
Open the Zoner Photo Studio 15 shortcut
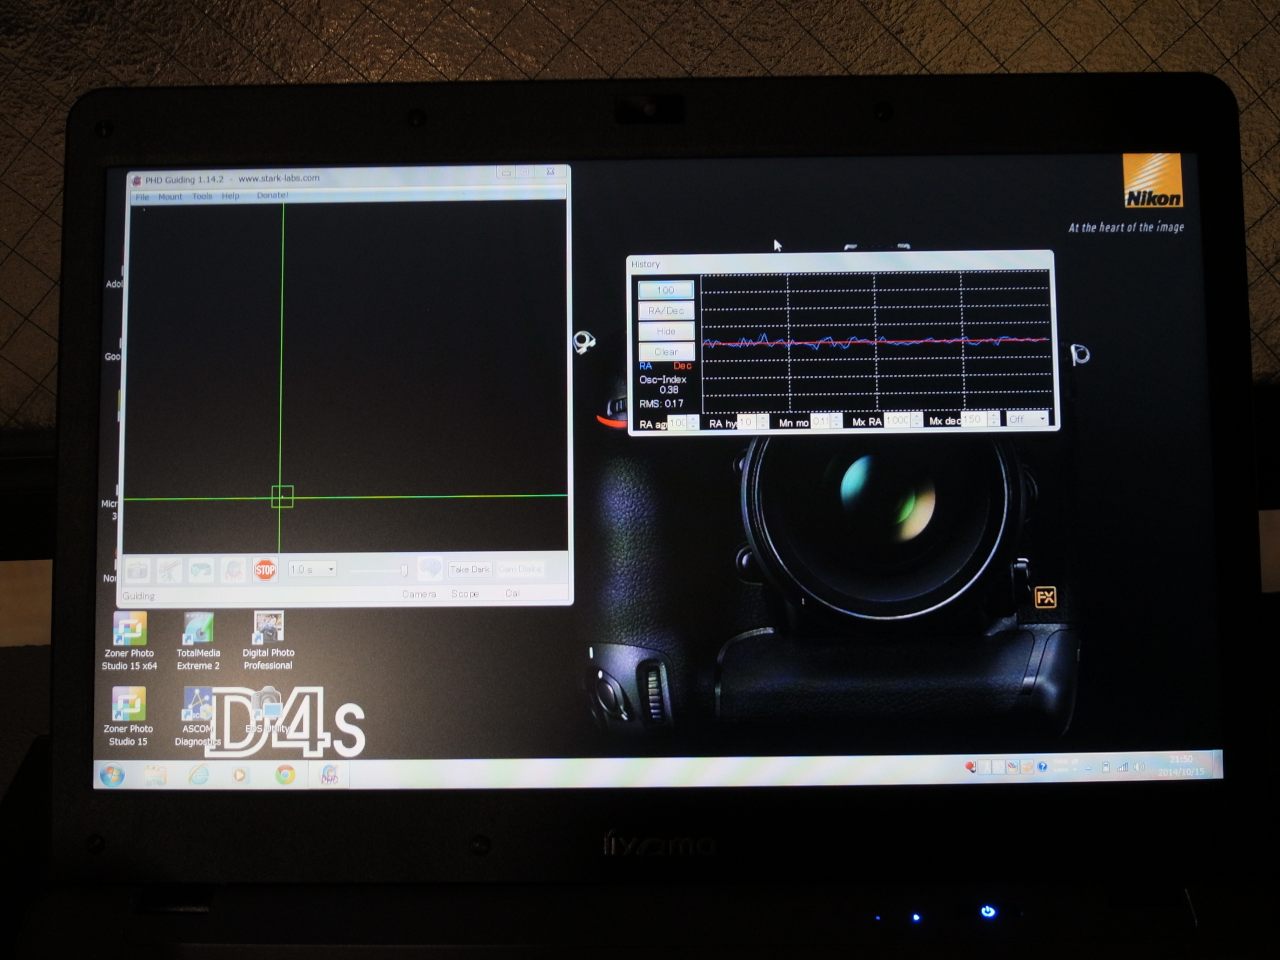(x=128, y=716)
